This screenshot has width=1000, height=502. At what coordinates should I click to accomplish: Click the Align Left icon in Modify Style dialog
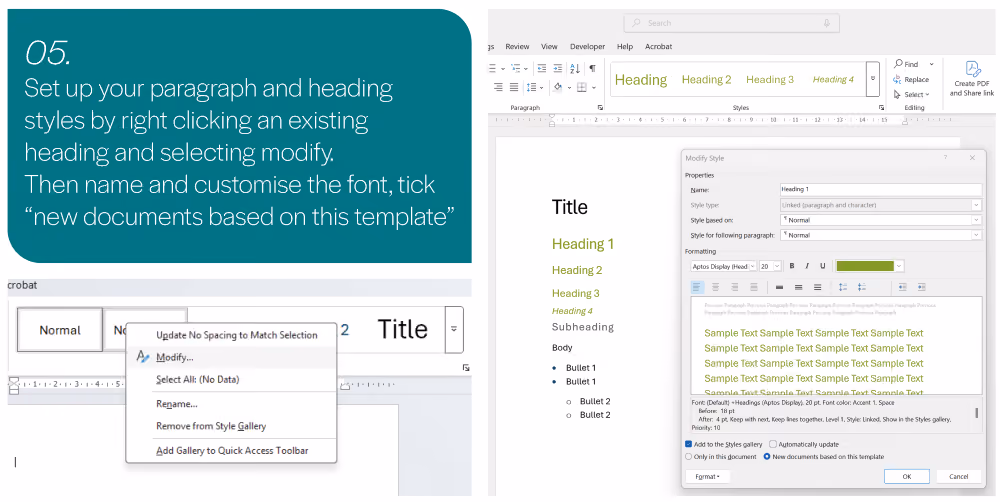point(696,288)
